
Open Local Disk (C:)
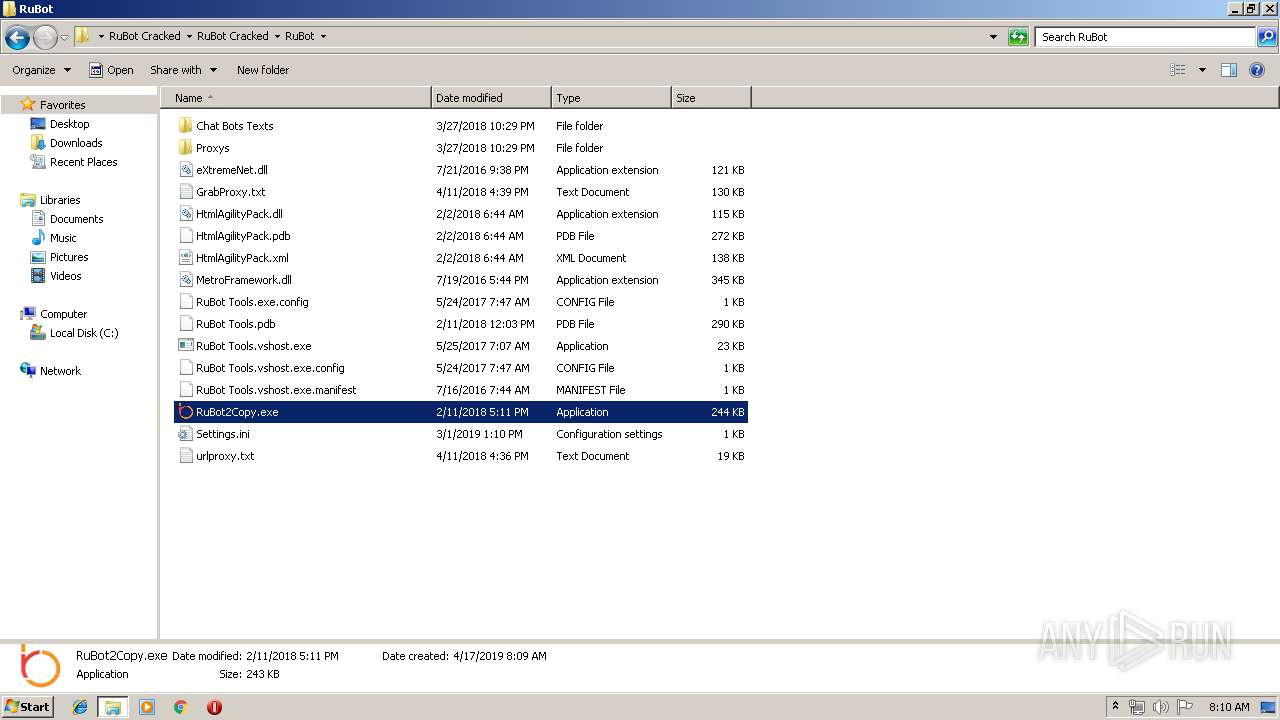(84, 333)
